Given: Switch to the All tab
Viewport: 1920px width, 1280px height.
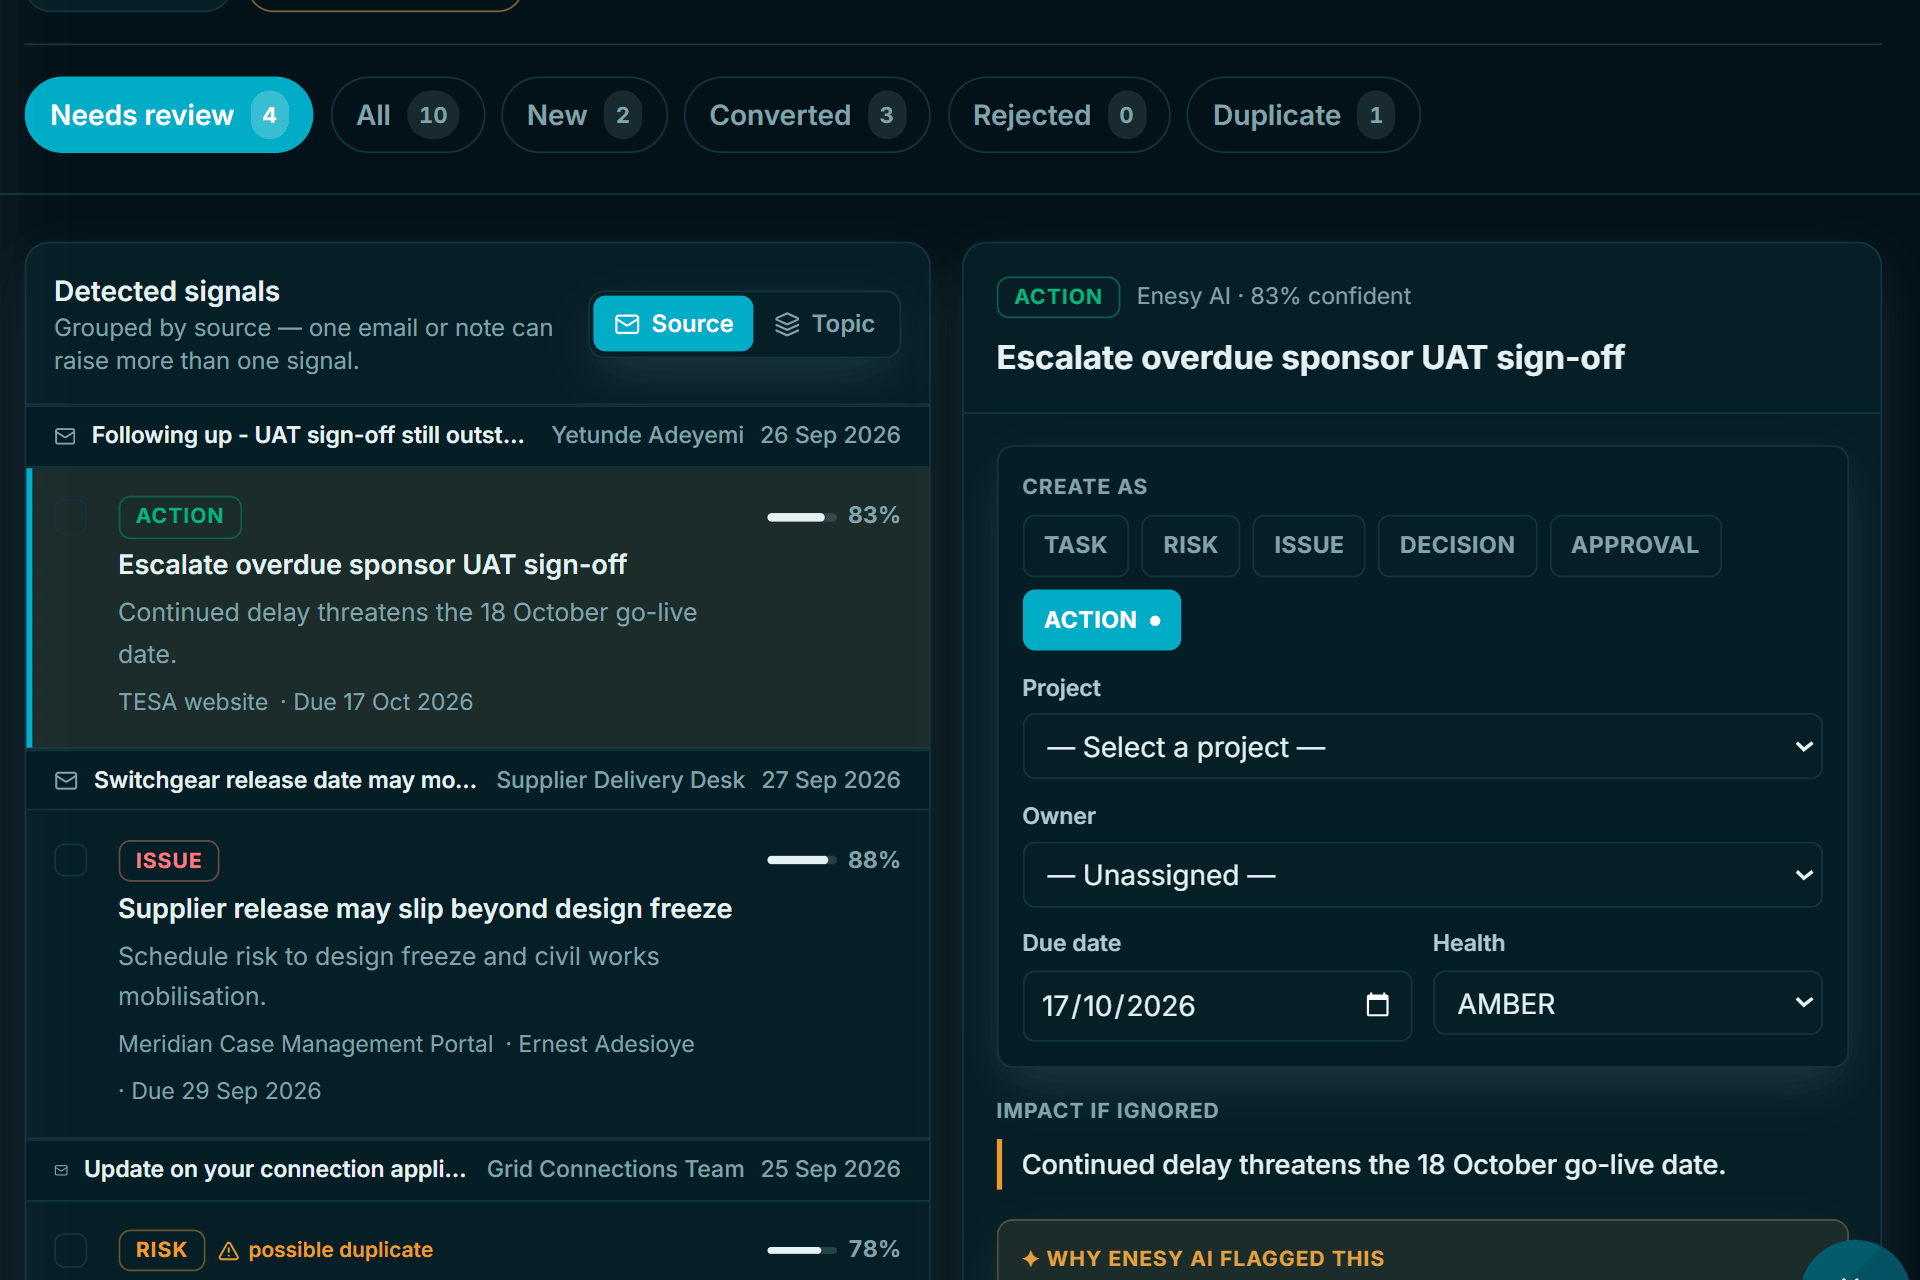Looking at the screenshot, I should (x=408, y=115).
